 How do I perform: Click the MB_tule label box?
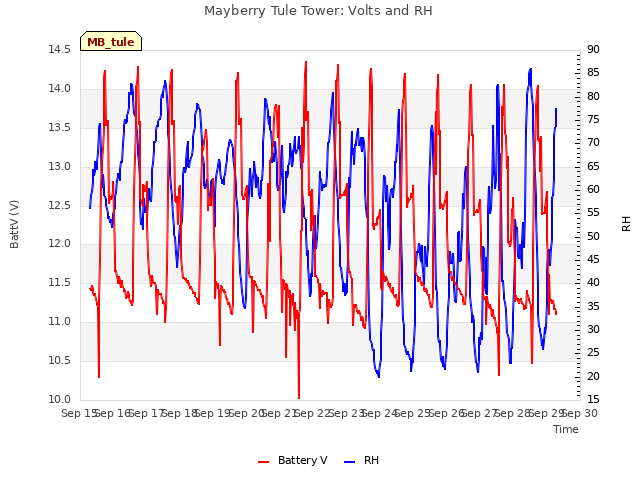pyautogui.click(x=111, y=41)
